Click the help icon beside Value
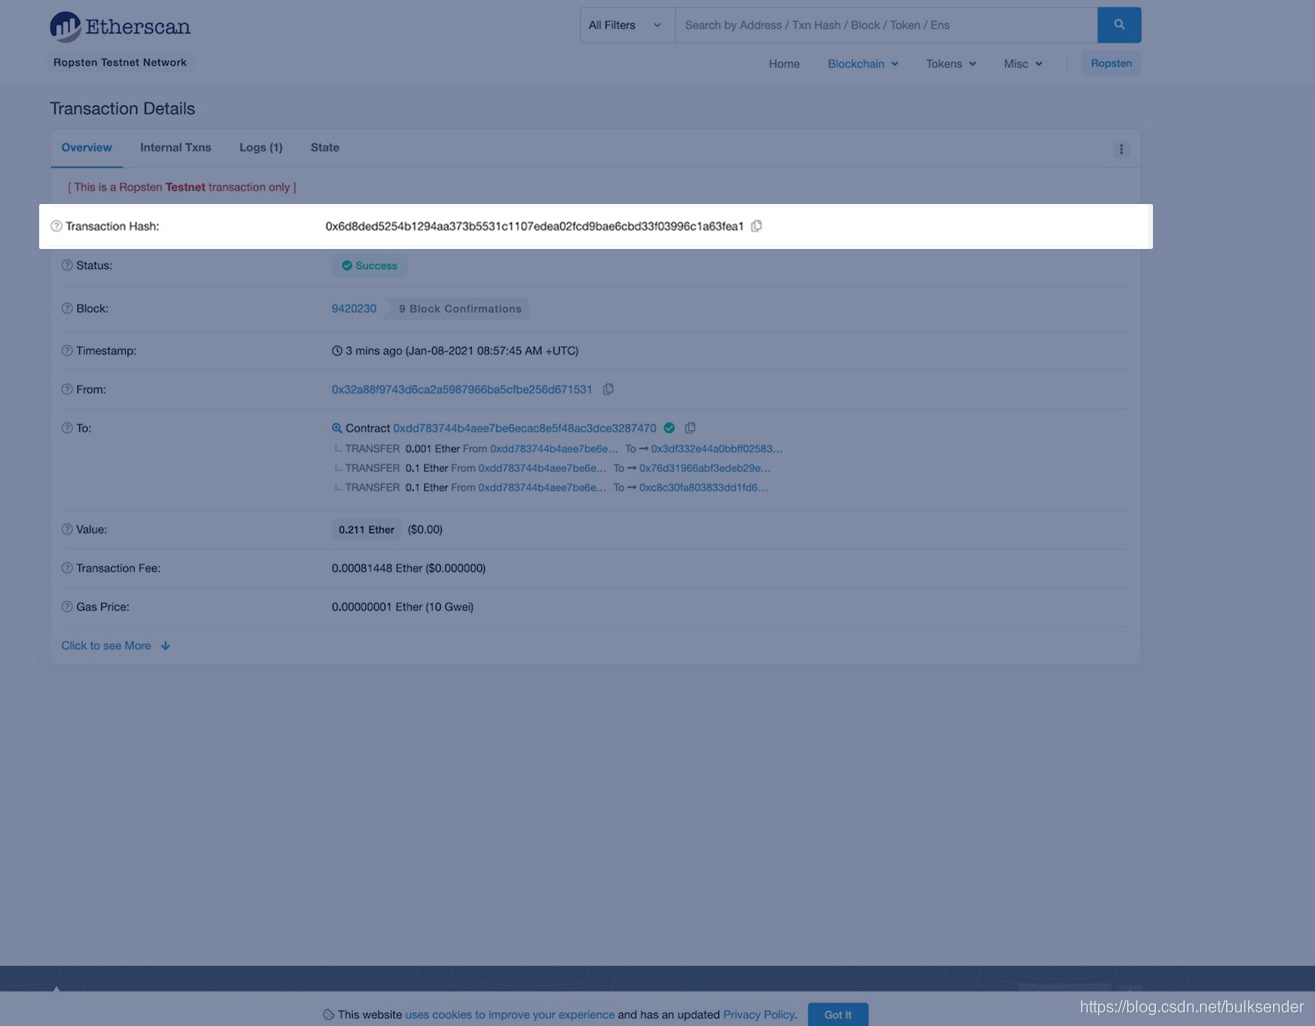This screenshot has height=1026, width=1315. pyautogui.click(x=67, y=529)
